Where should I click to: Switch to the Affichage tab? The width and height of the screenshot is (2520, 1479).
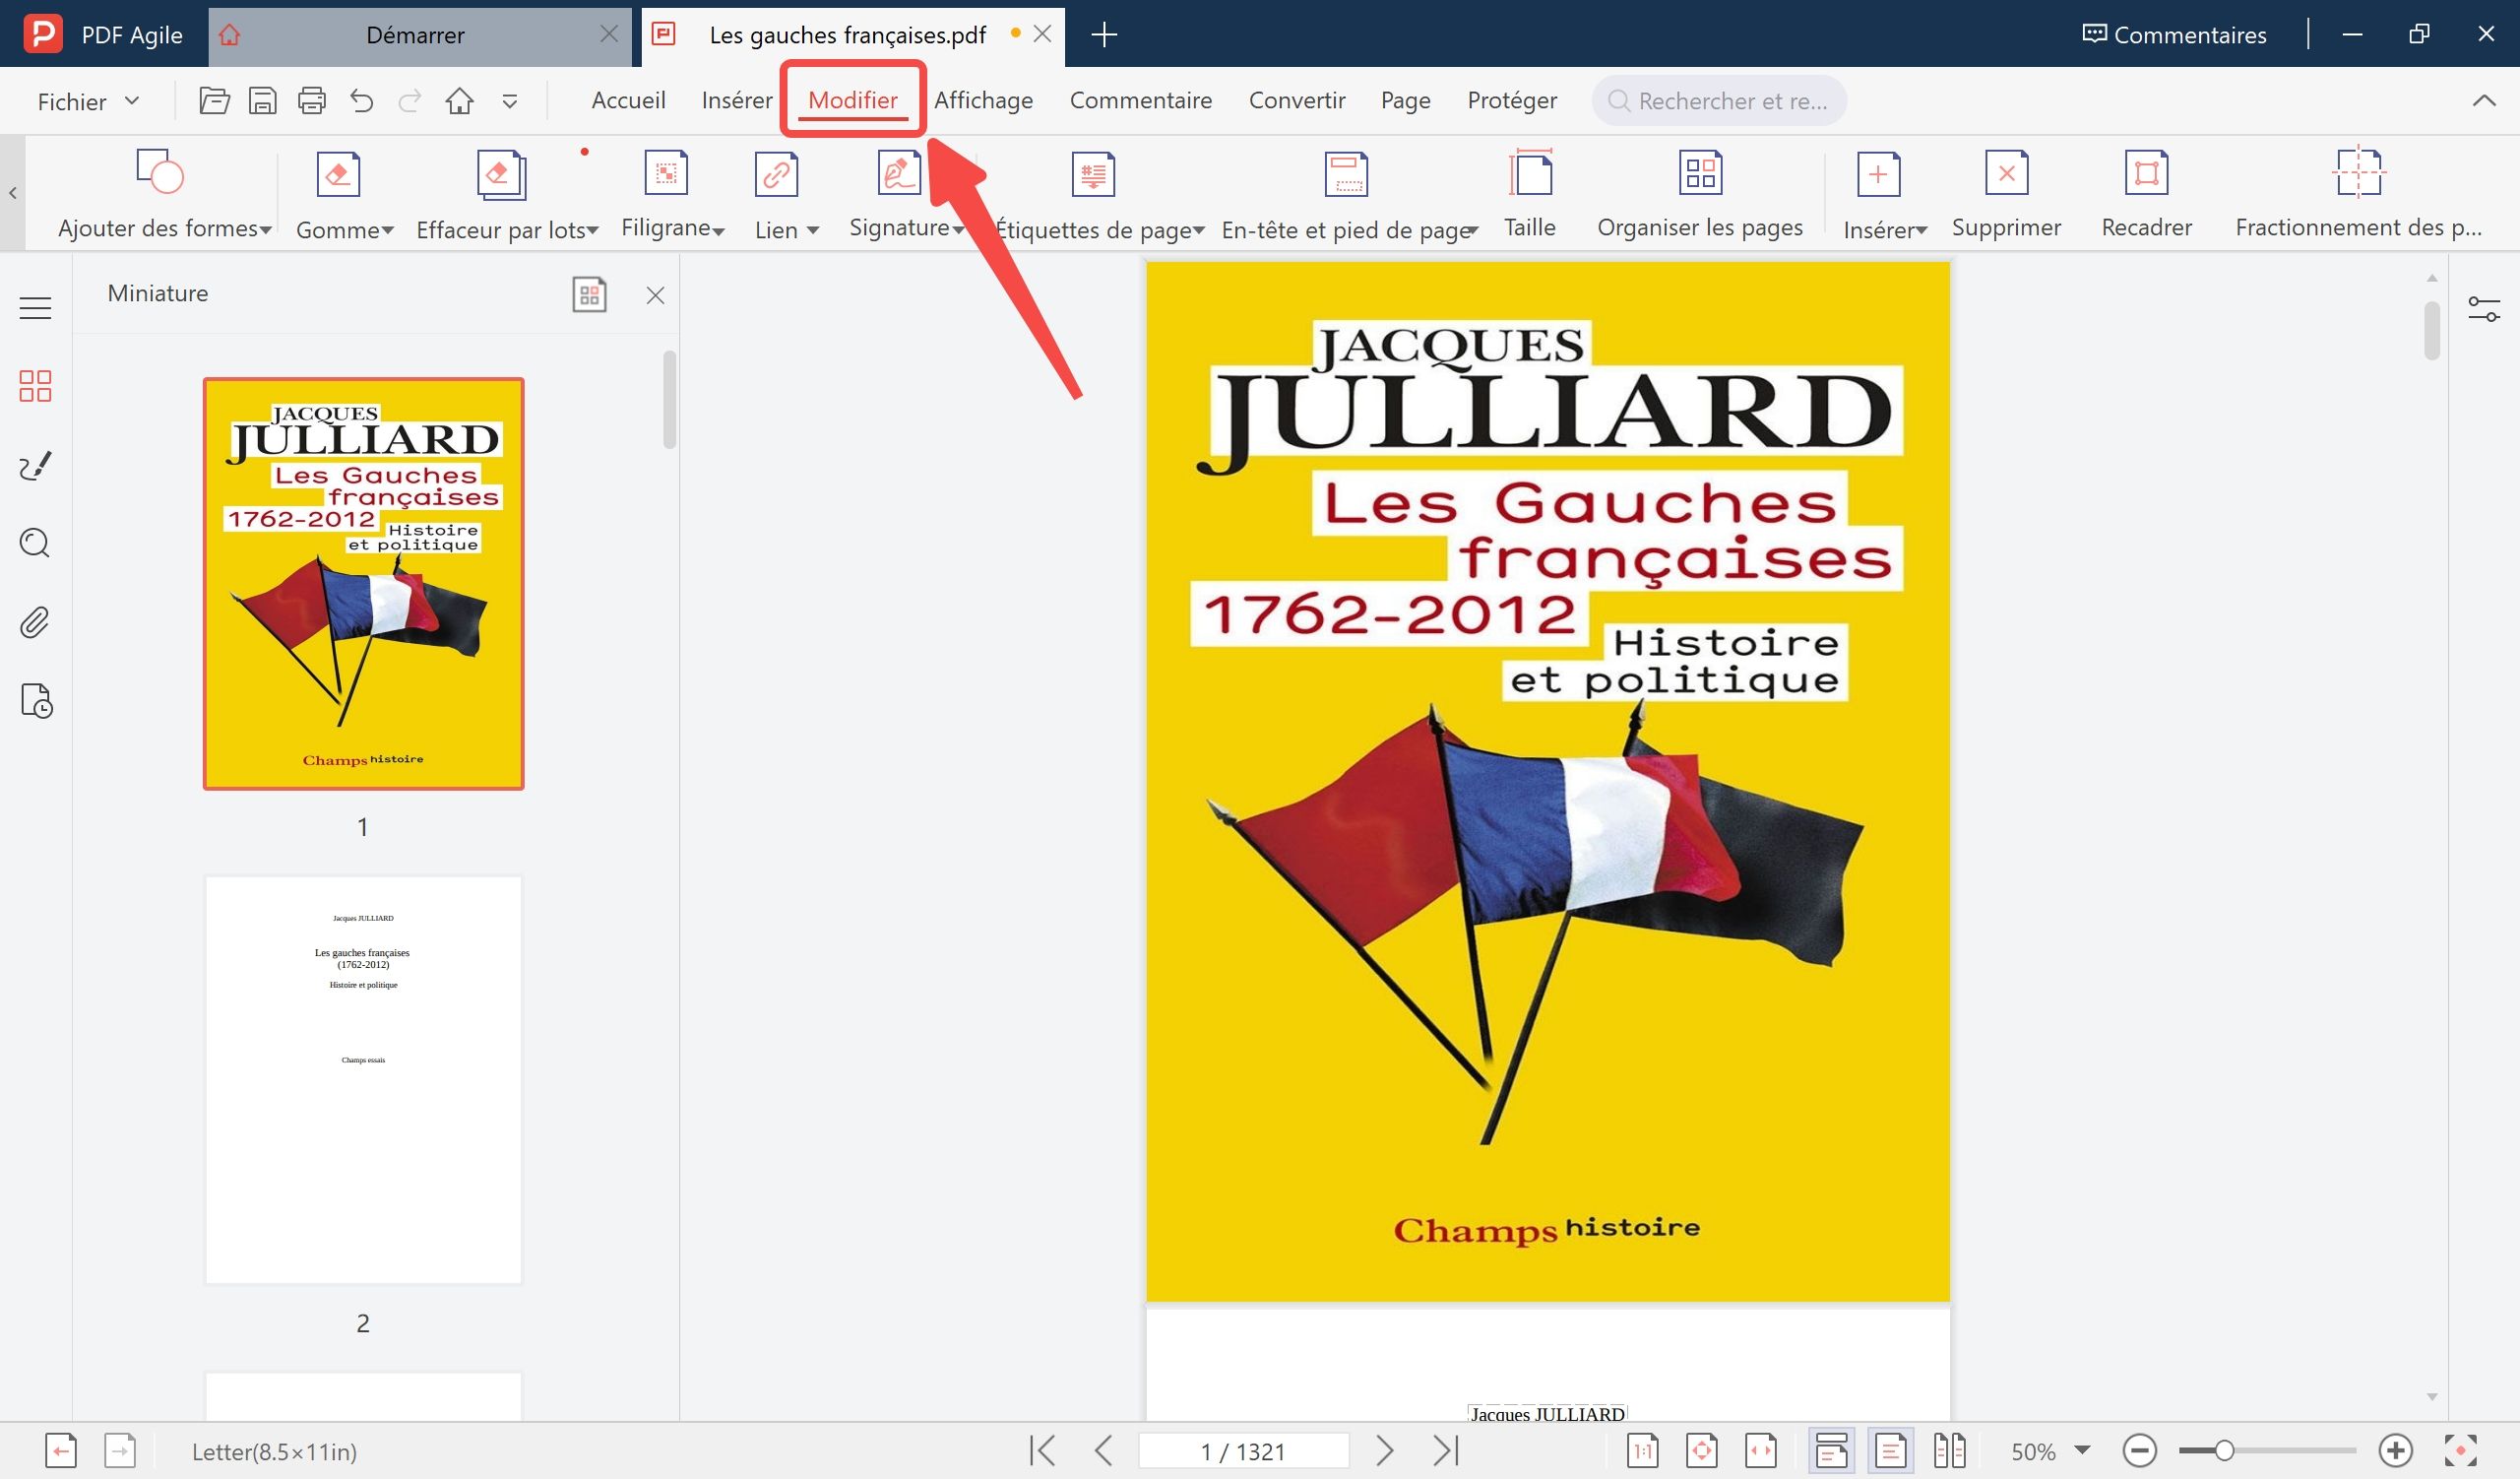coord(983,100)
